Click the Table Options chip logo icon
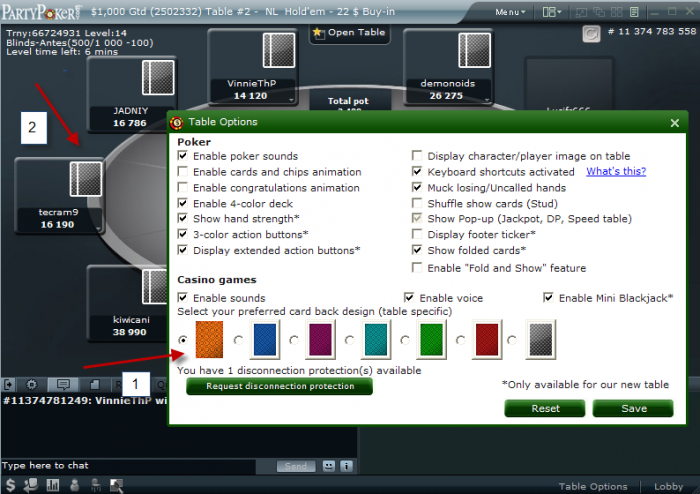This screenshot has width=700, height=494. point(177,122)
